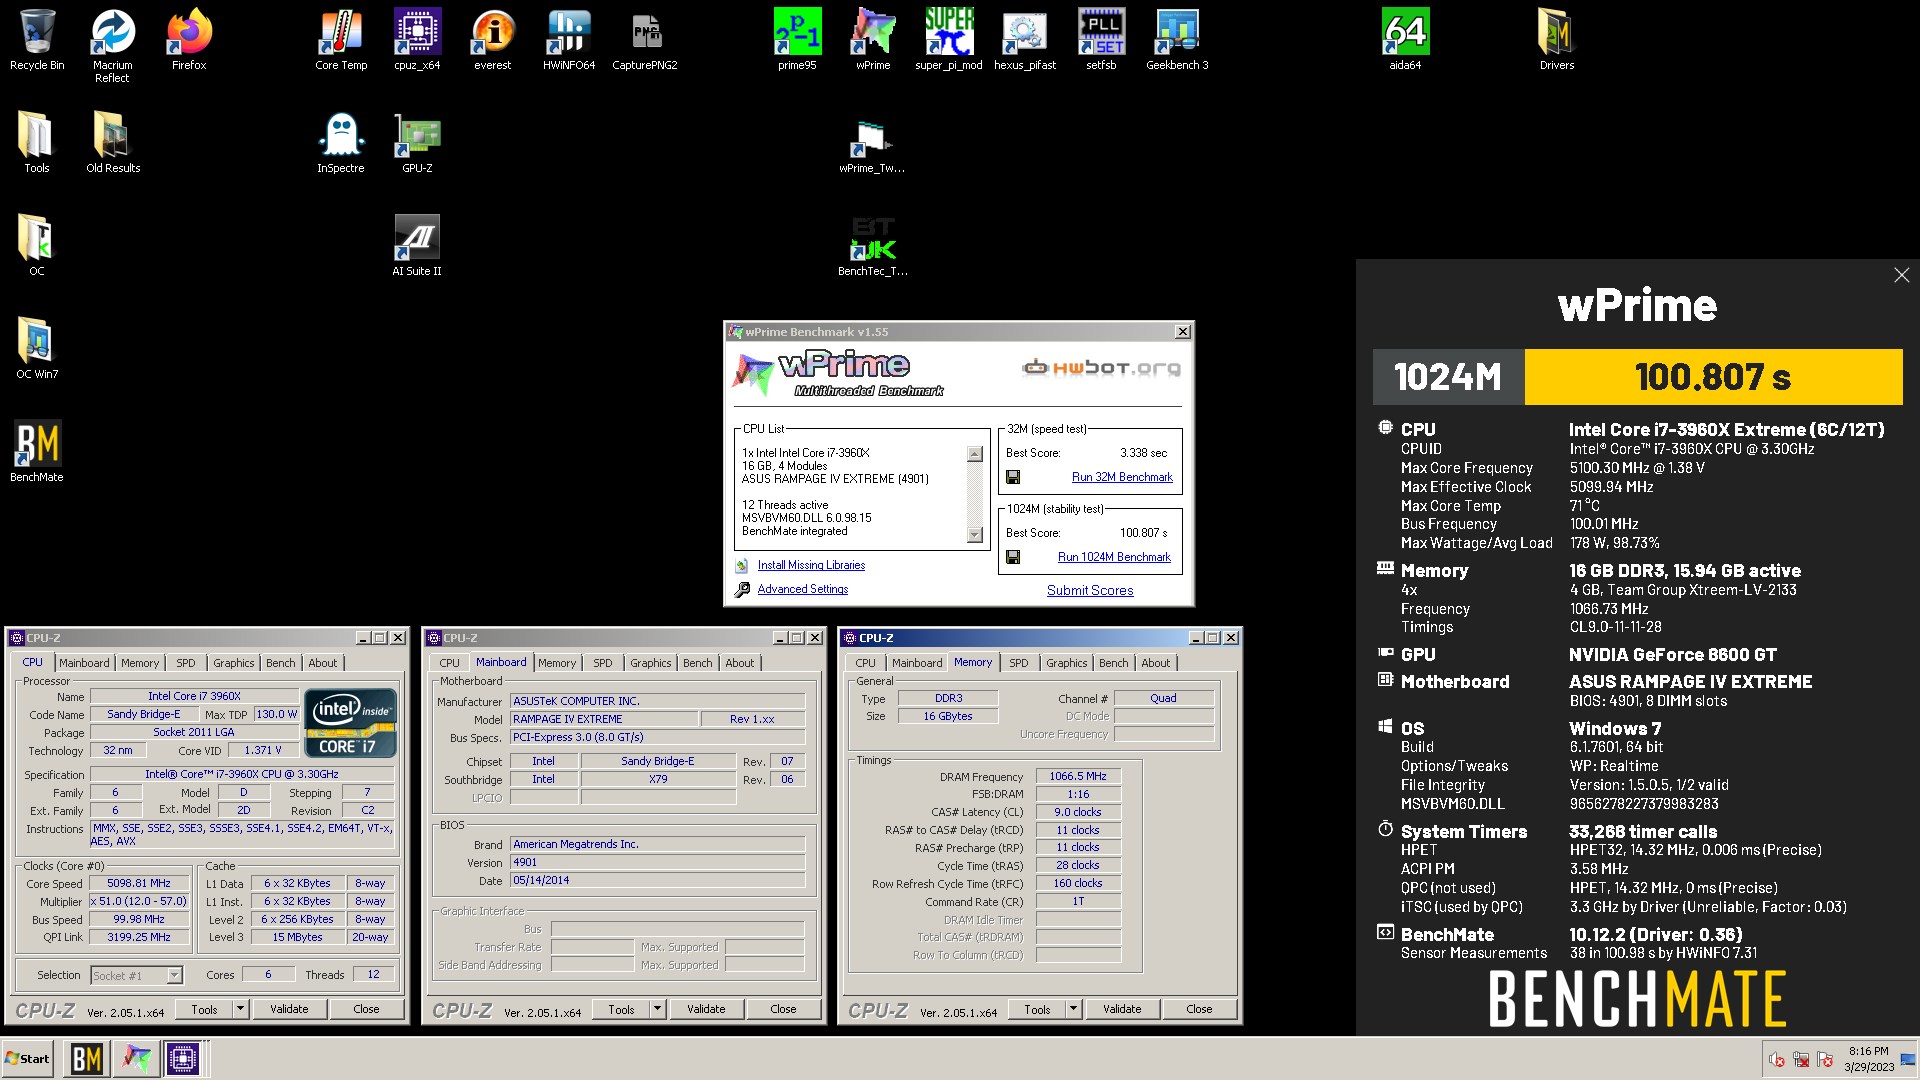The height and width of the screenshot is (1080, 1920).
Task: Launch setfsb shortcut
Action: (1101, 40)
